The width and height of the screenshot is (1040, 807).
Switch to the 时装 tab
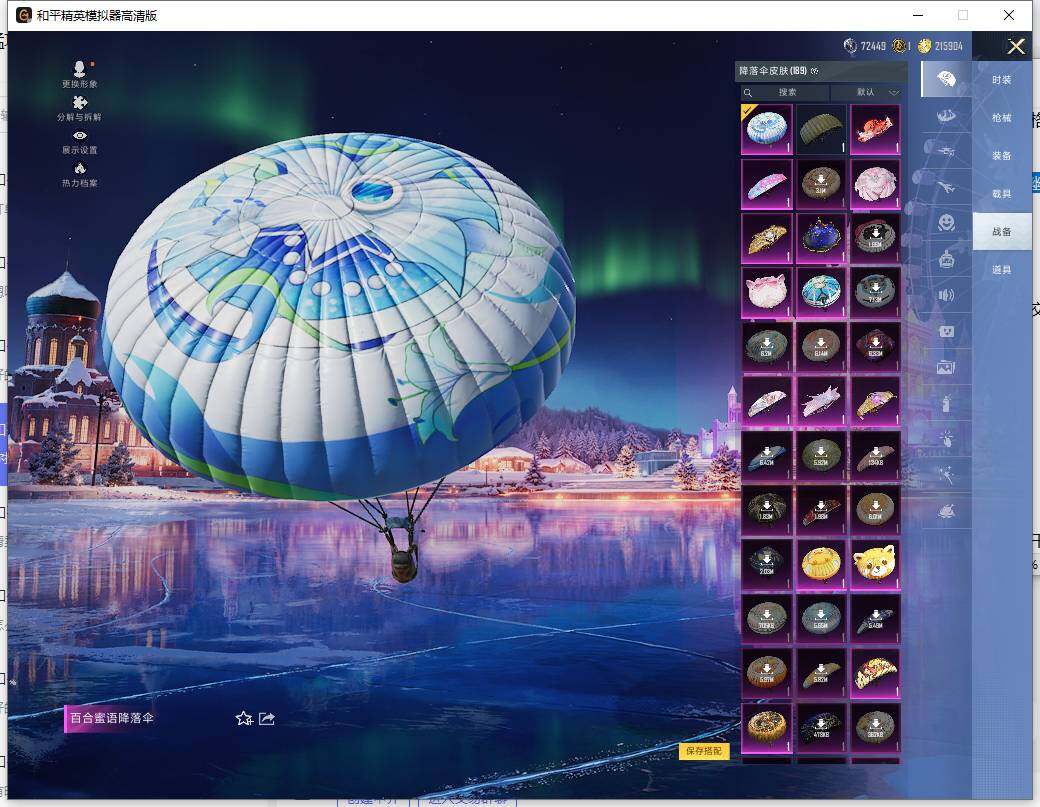(1002, 80)
